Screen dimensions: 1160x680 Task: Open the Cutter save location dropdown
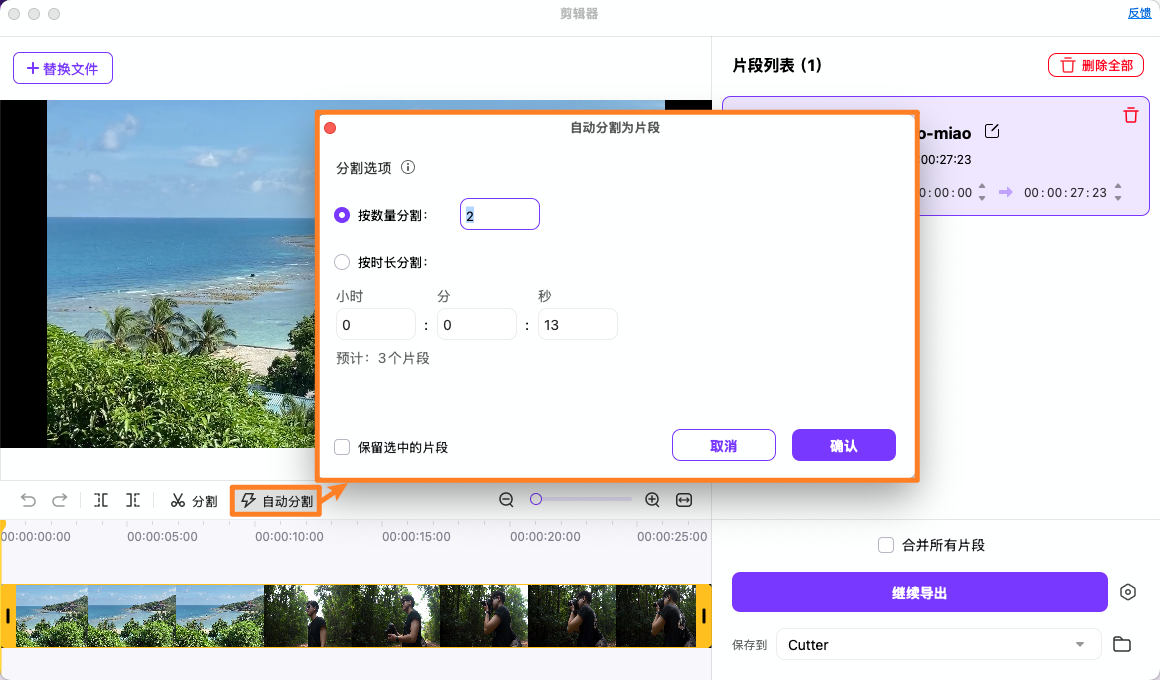(1081, 645)
